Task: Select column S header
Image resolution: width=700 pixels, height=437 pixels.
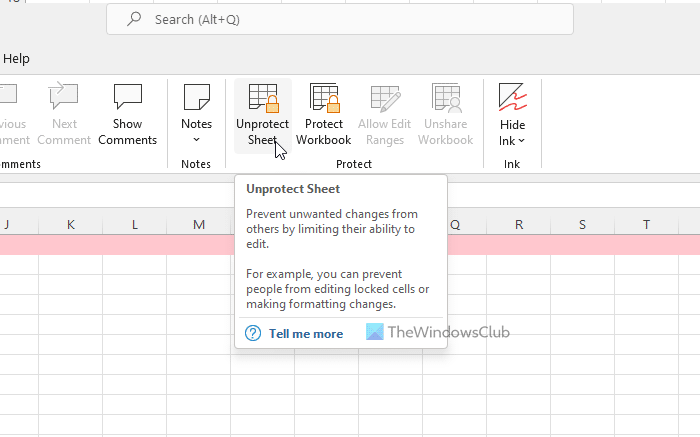Action: coord(583,224)
